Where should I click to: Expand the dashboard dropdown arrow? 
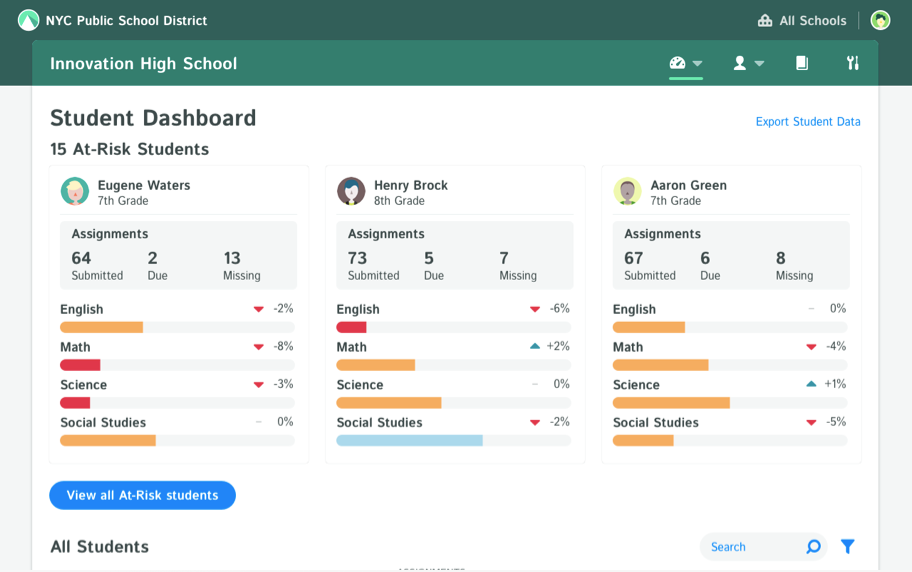pos(697,63)
